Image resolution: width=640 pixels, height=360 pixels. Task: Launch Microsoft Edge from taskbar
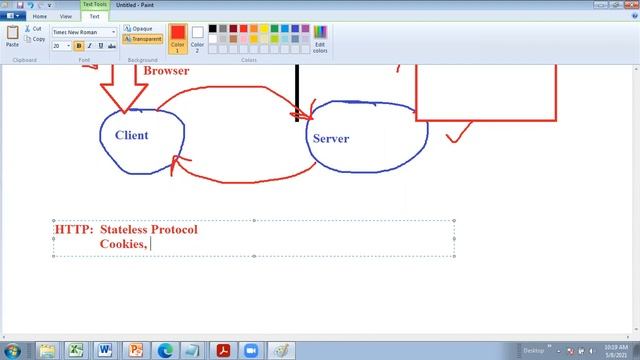tap(165, 351)
